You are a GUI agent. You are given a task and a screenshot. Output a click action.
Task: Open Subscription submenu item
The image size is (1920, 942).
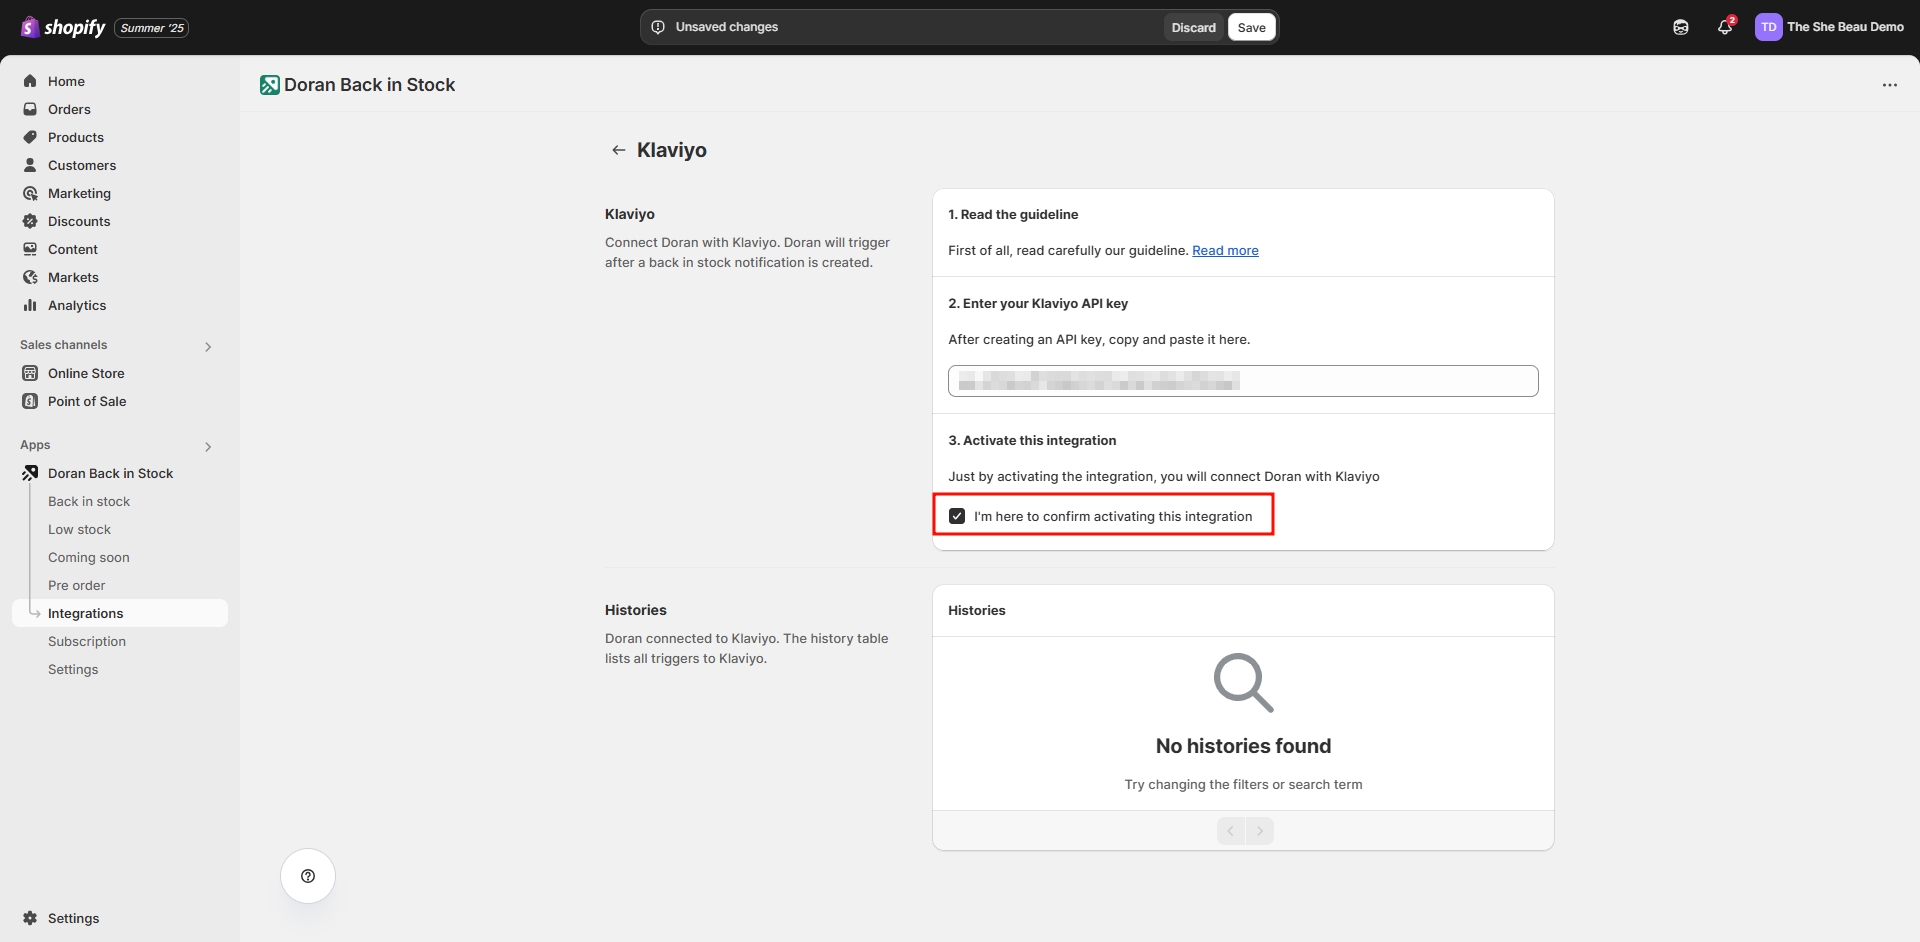[87, 641]
